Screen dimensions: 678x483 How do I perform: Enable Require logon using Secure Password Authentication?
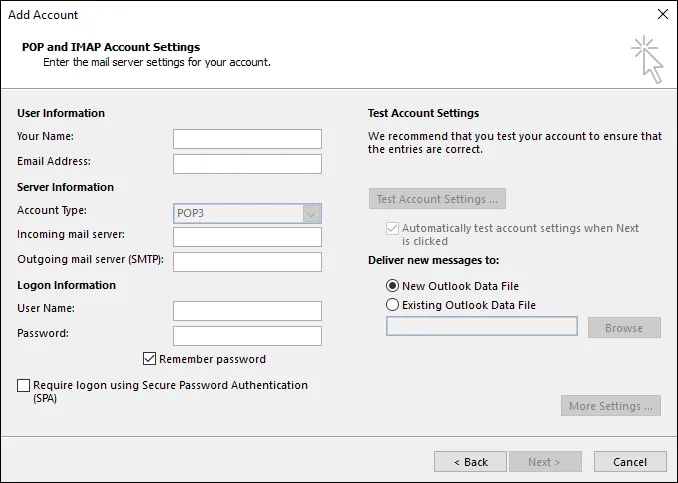(x=23, y=385)
